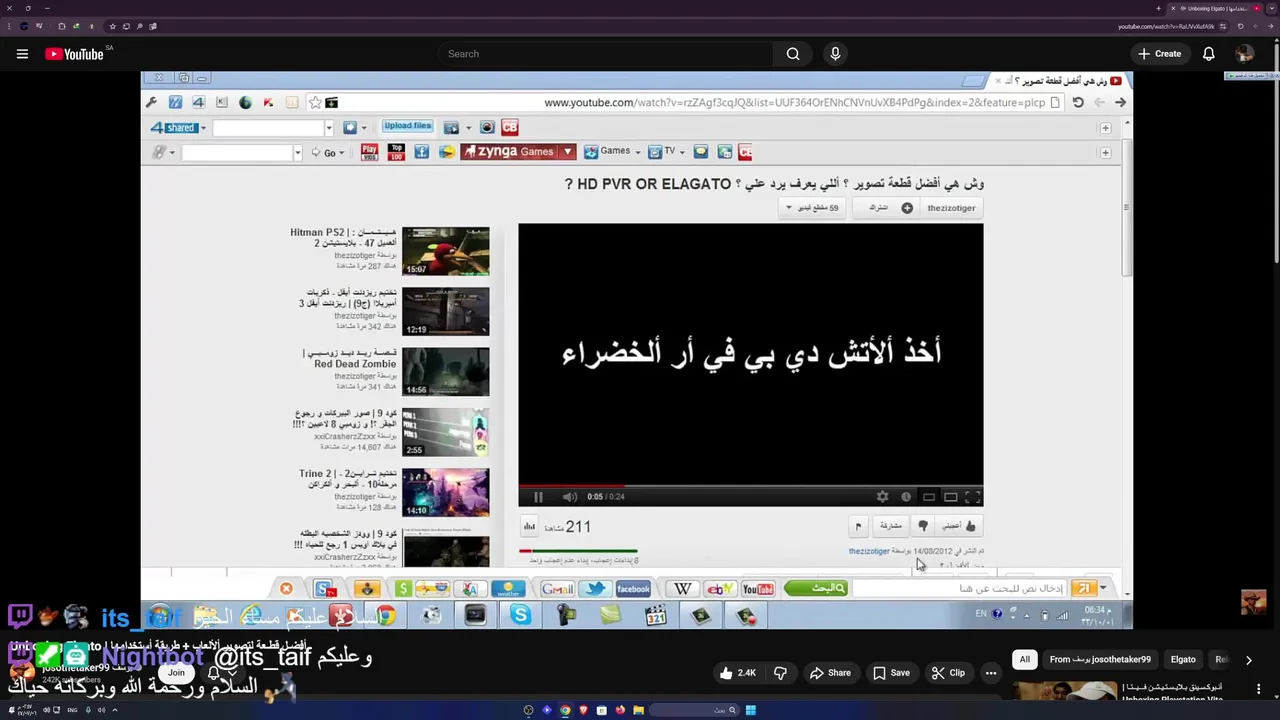The width and height of the screenshot is (1280, 720).
Task: Open thezizotiger channel name beside the subscribe button
Action: 951,208
